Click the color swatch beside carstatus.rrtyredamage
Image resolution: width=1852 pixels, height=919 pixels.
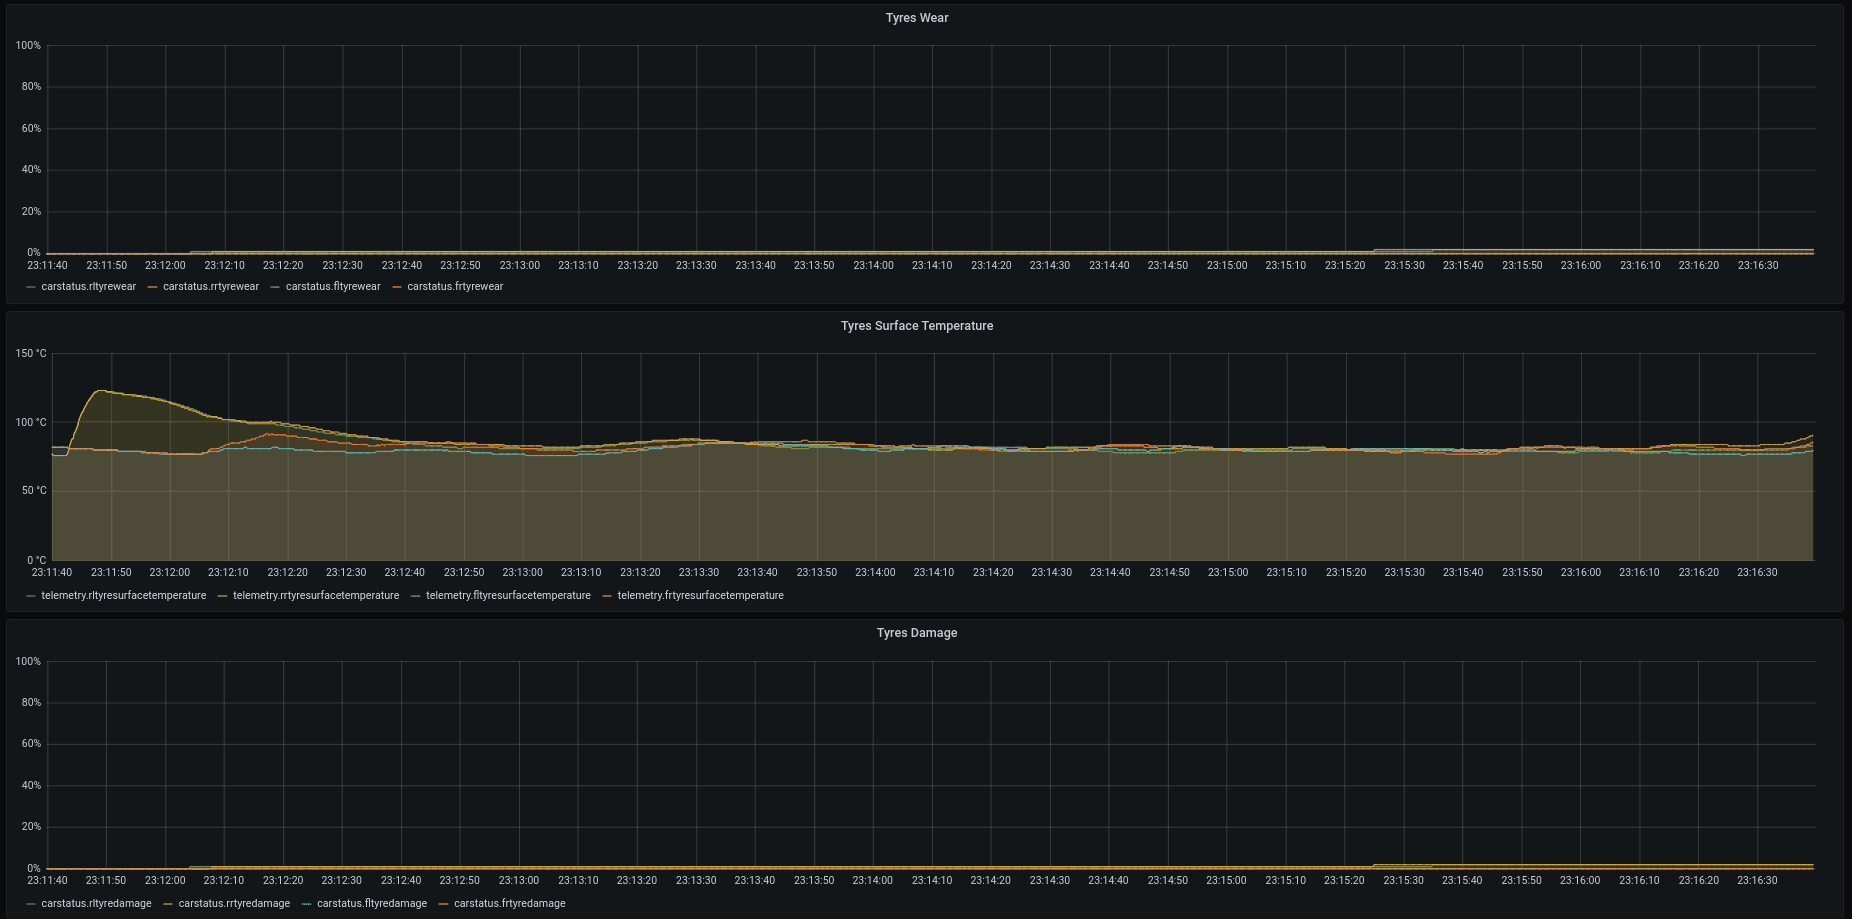tap(168, 904)
